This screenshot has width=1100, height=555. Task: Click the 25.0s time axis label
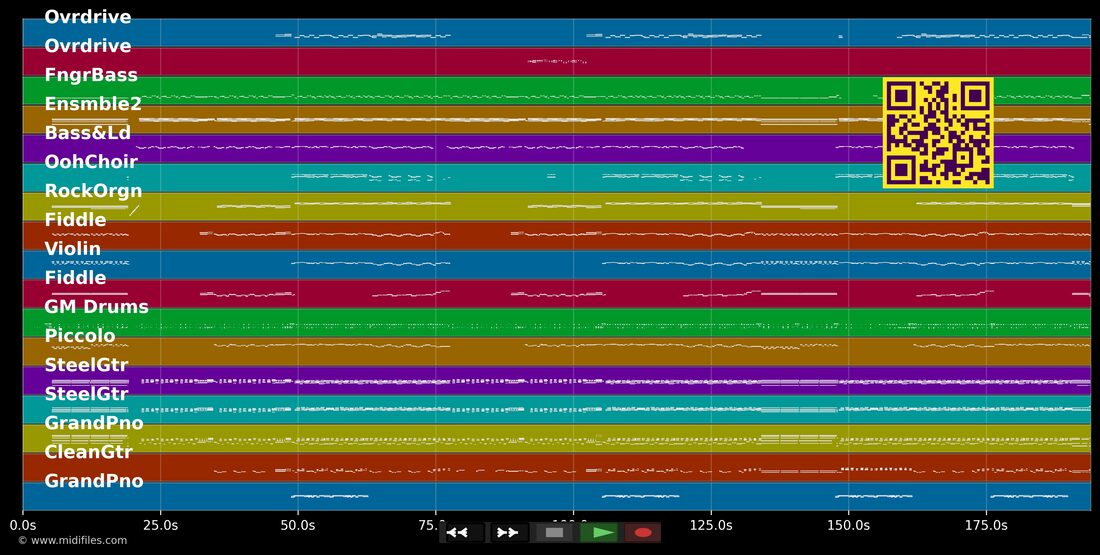pyautogui.click(x=161, y=526)
